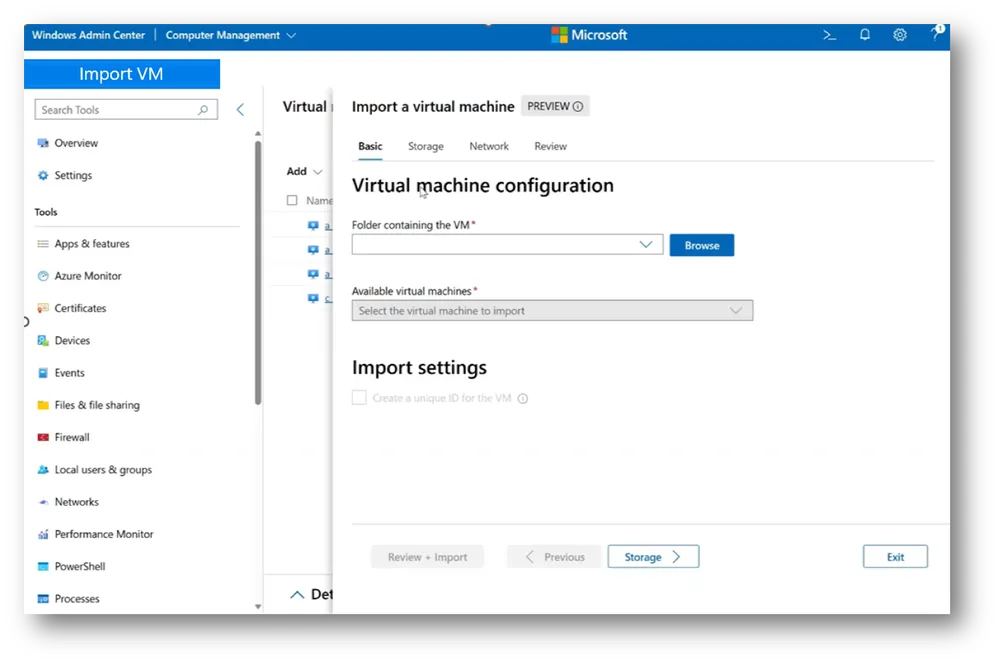Viewport: 999px width, 663px height.
Task: Click Exit to leave the import wizard
Action: coord(894,556)
